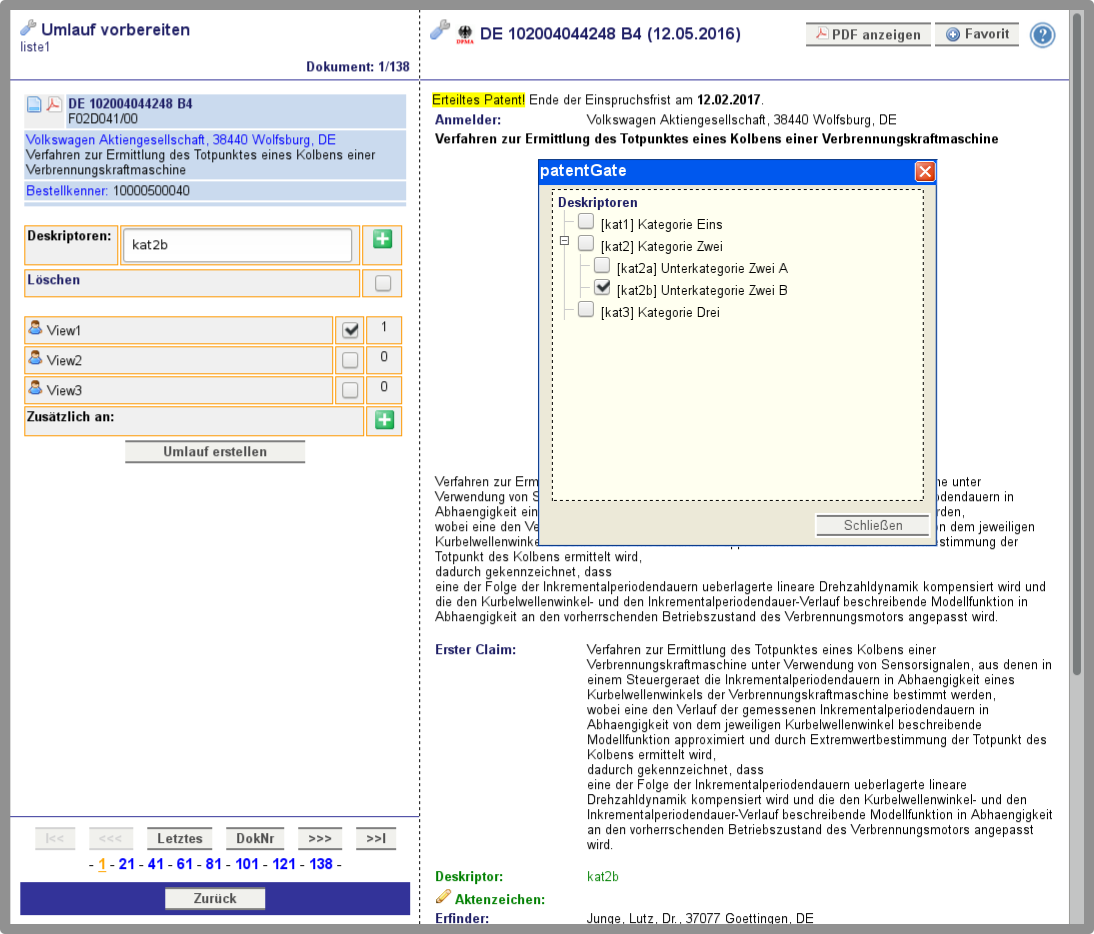Click the disabled <<< previous button
The image size is (1094, 934).
(110, 838)
